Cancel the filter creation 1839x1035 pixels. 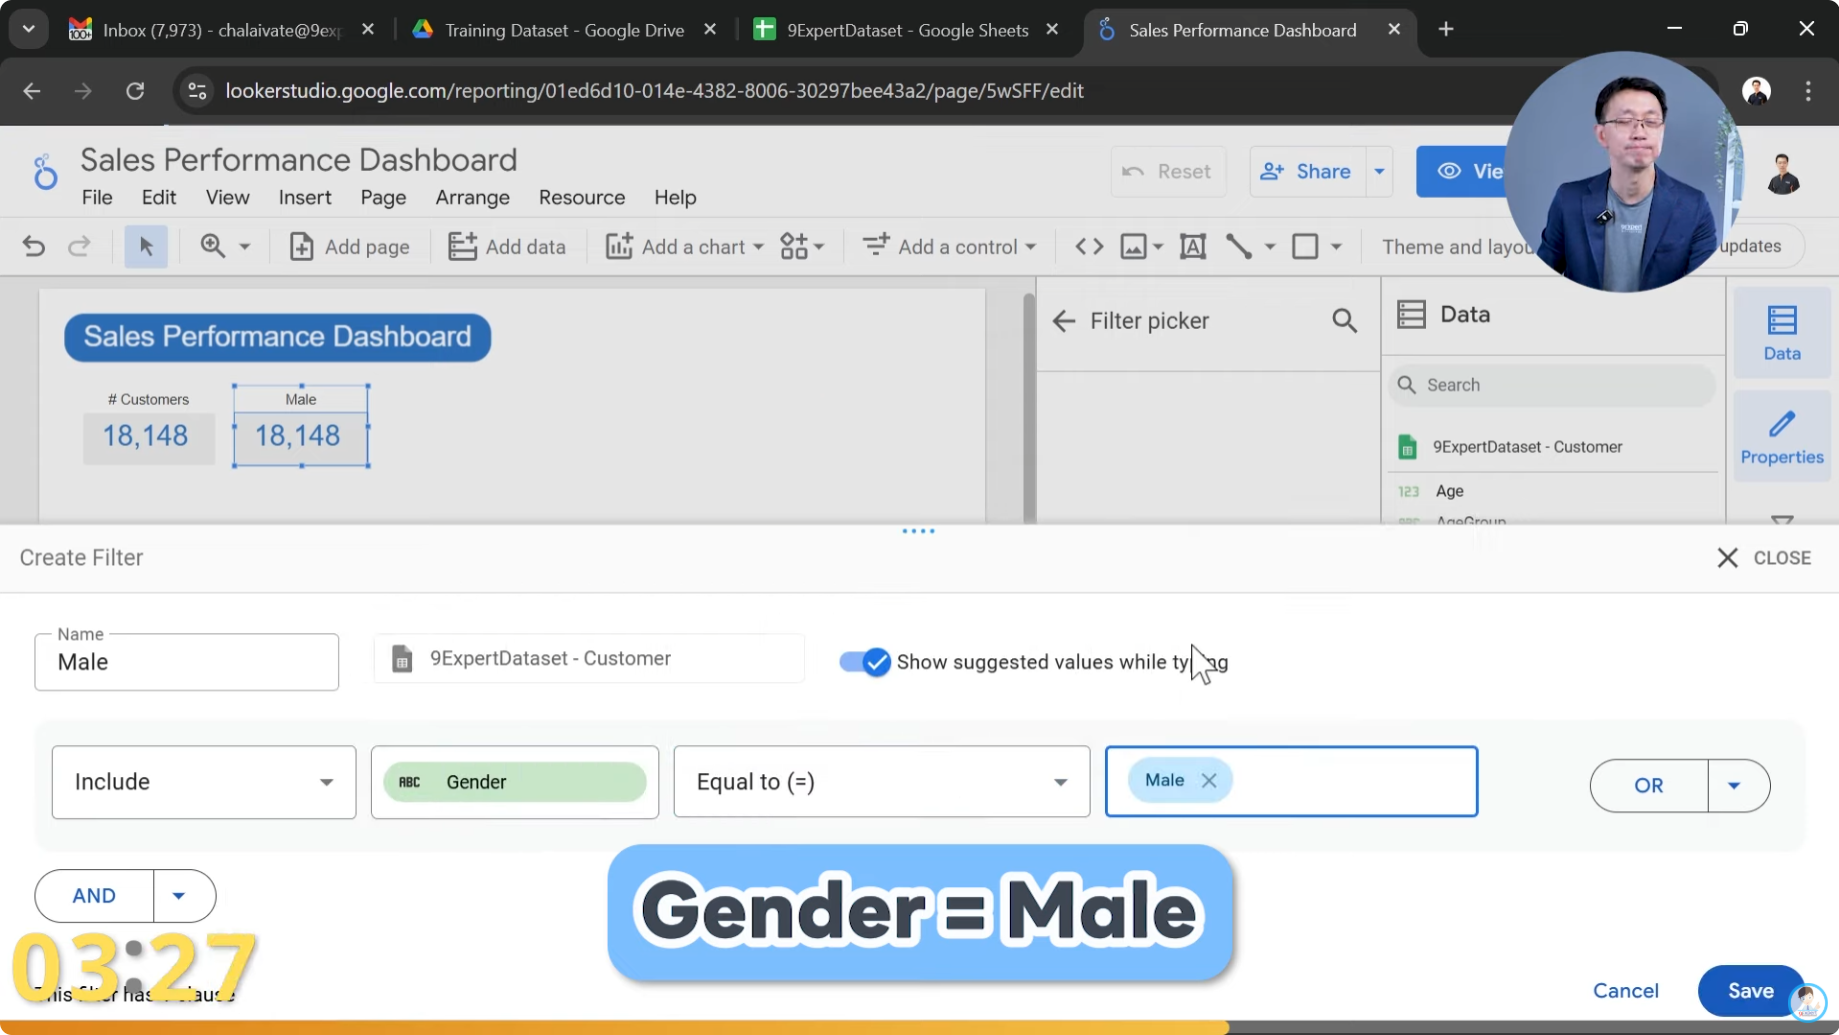click(x=1625, y=990)
